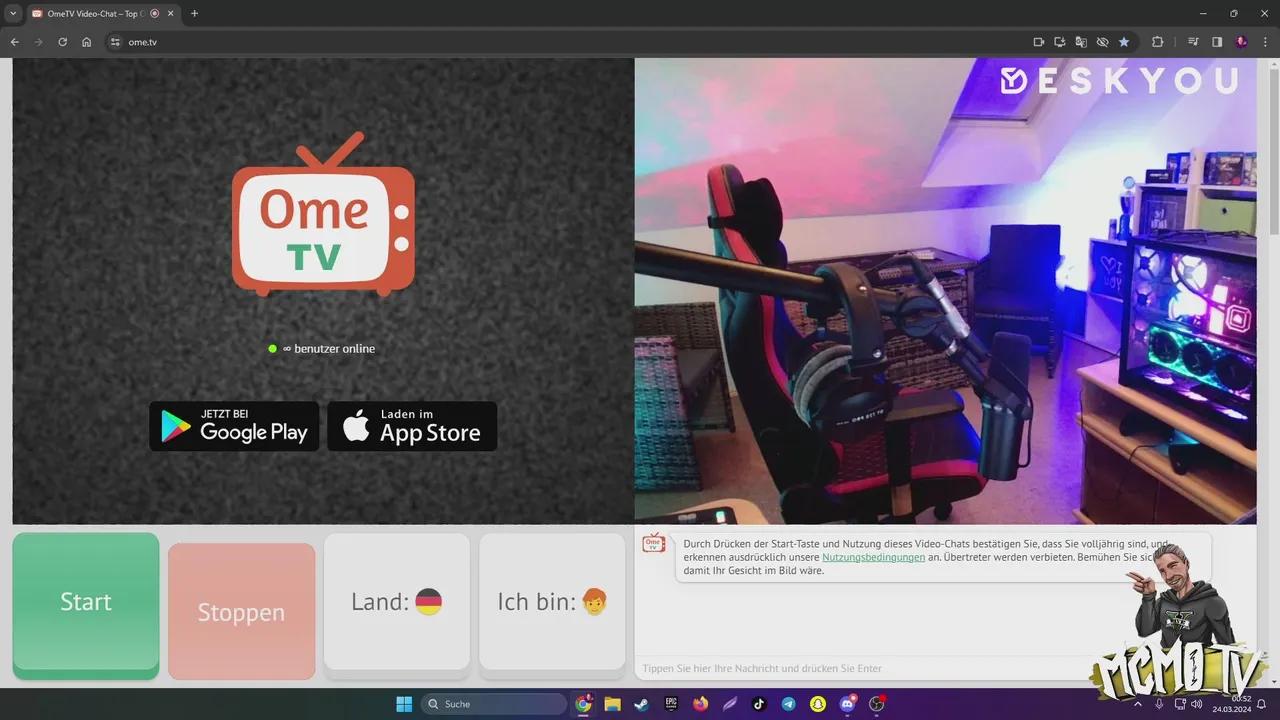Image resolution: width=1280 pixels, height=720 pixels.
Task: Open Steam from the taskbar
Action: tap(641, 704)
